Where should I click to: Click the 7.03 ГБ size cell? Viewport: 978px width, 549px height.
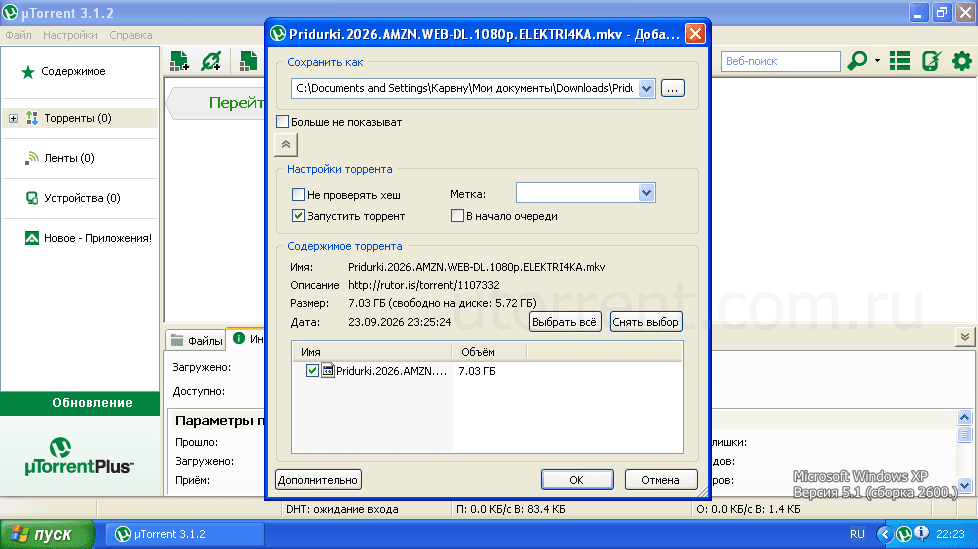coord(477,371)
